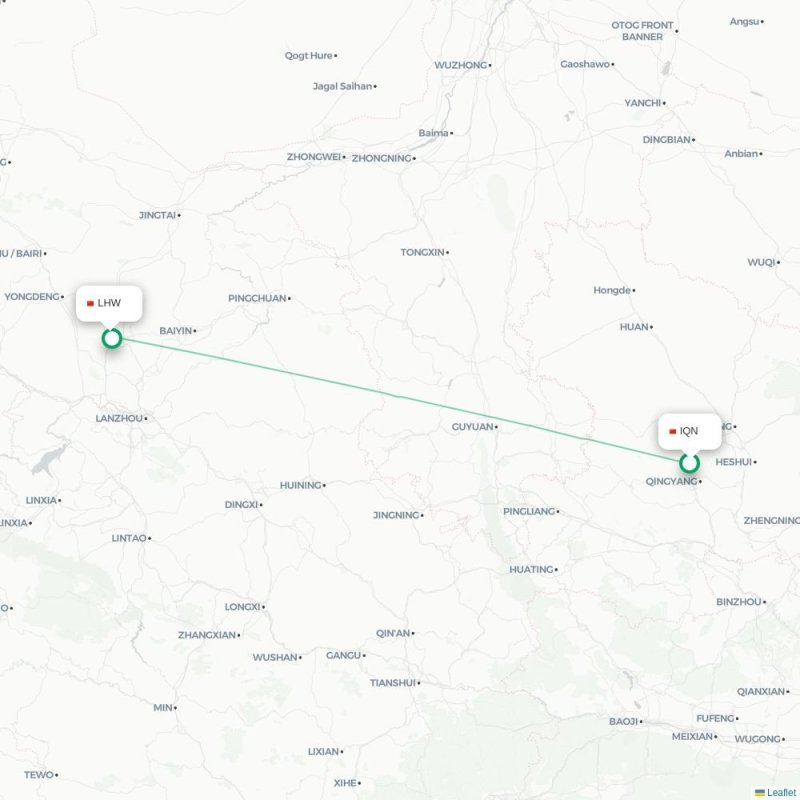Screen dimensions: 800x800
Task: Select the TONGXIN city label
Action: (422, 252)
